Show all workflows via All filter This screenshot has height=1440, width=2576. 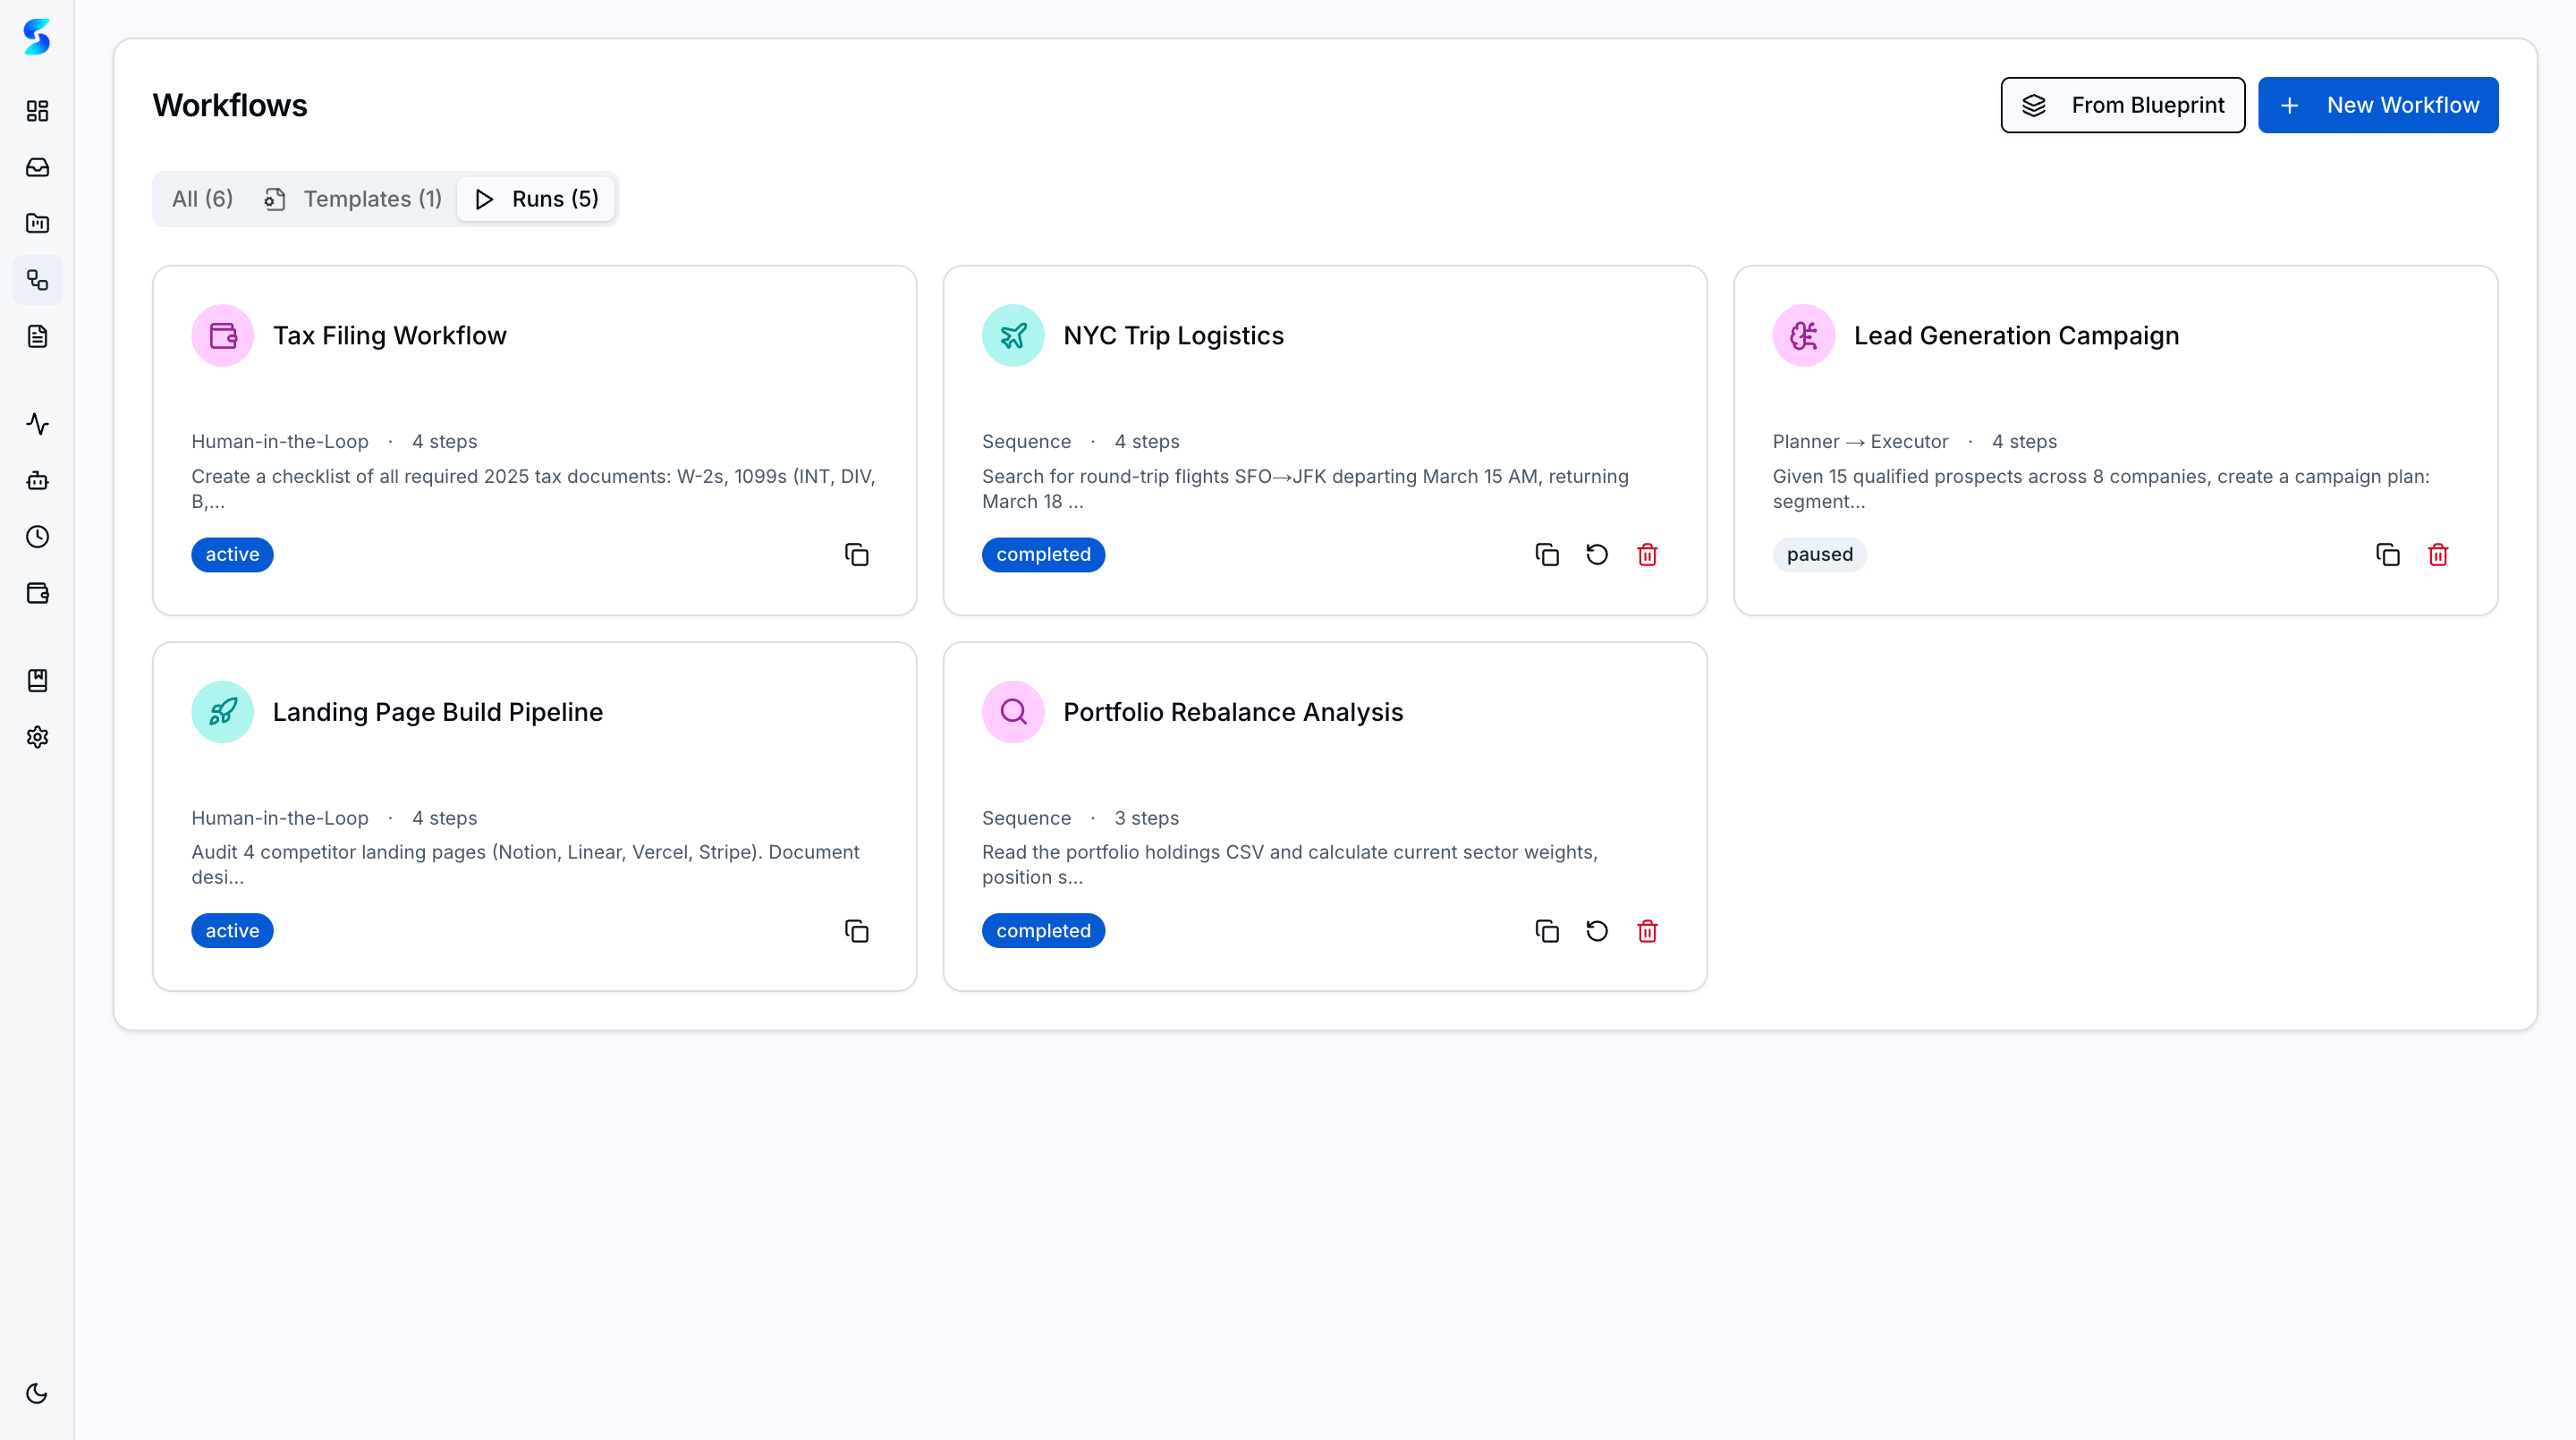[x=201, y=198]
